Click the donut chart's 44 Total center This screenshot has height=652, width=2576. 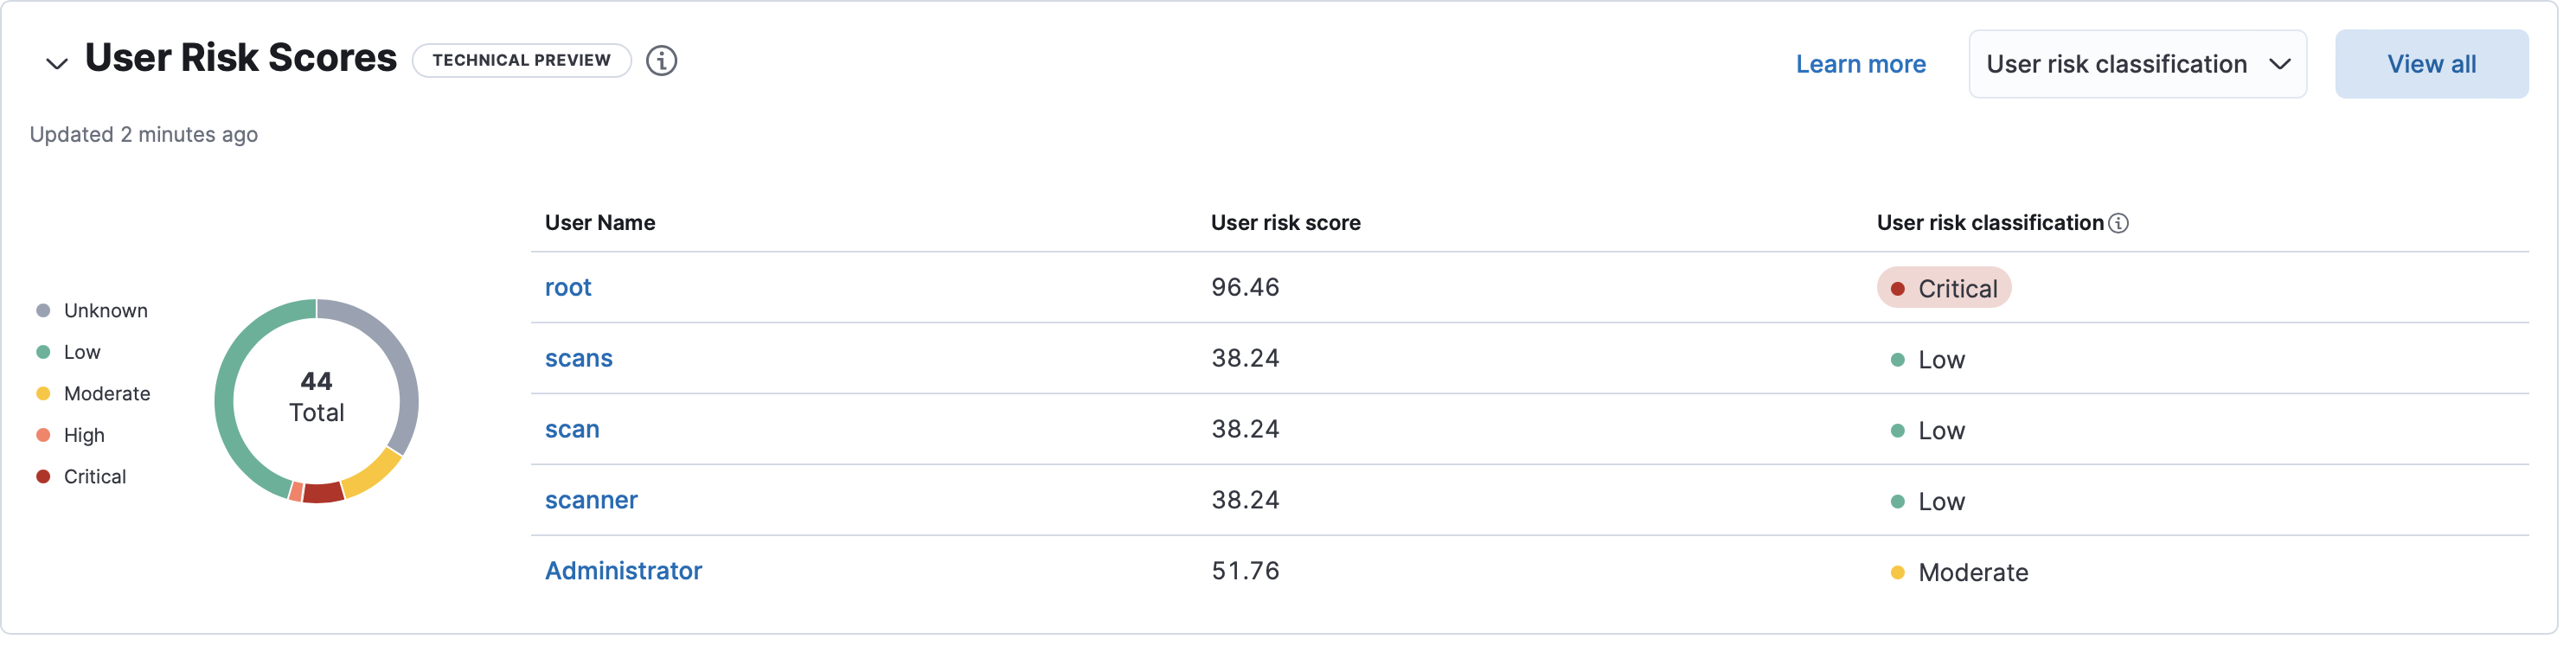[316, 398]
